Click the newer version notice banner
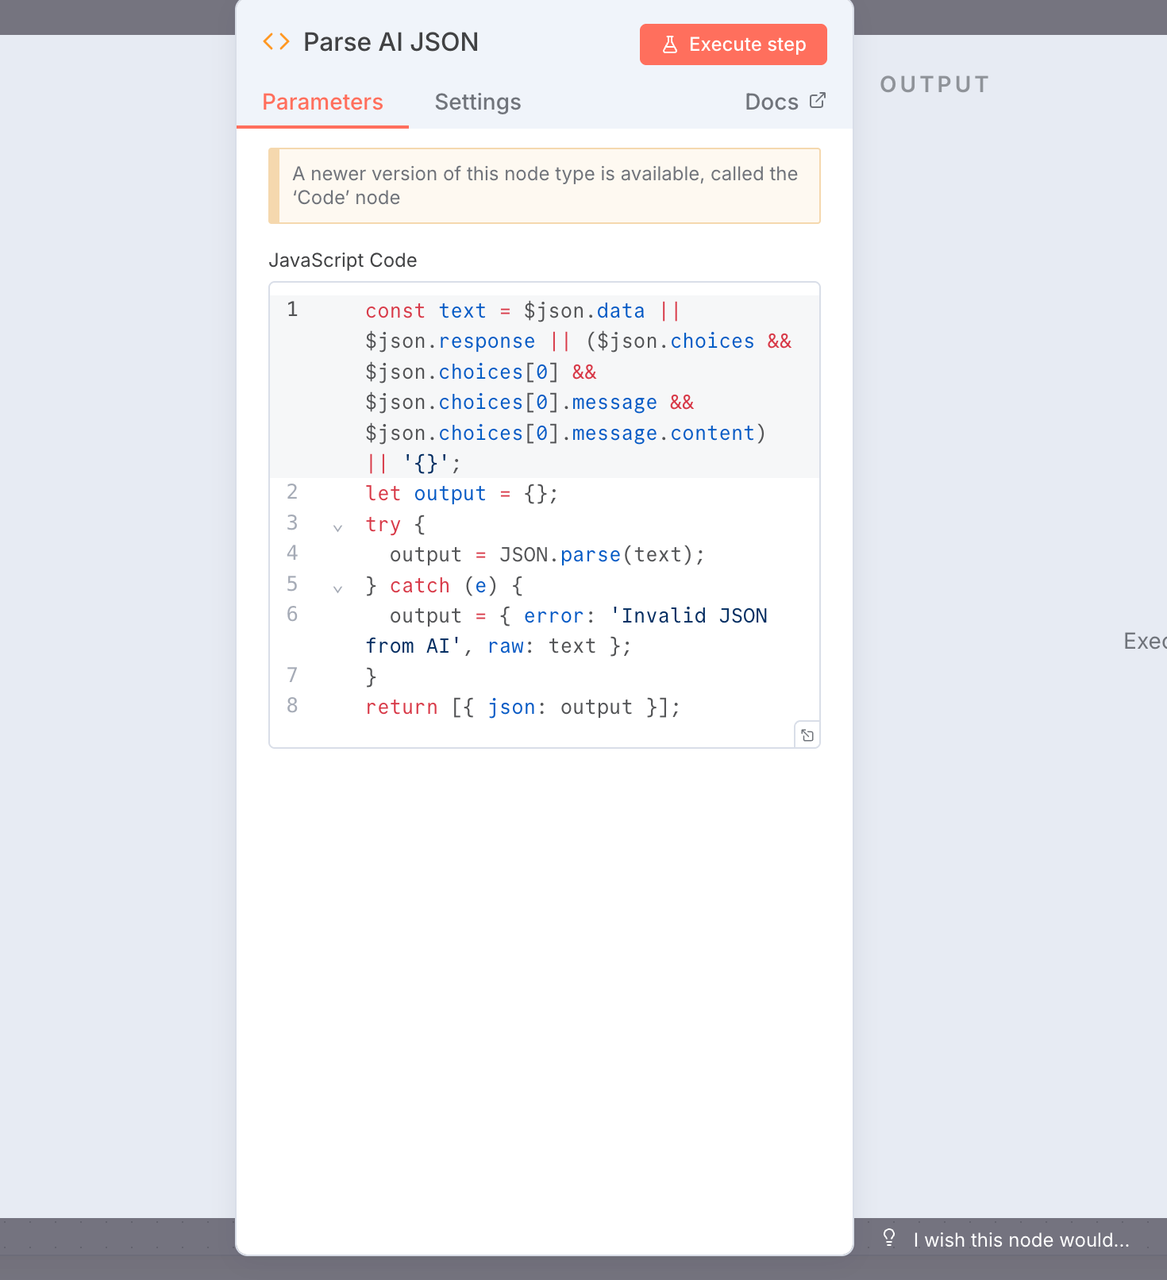The width and height of the screenshot is (1167, 1280). click(x=544, y=186)
